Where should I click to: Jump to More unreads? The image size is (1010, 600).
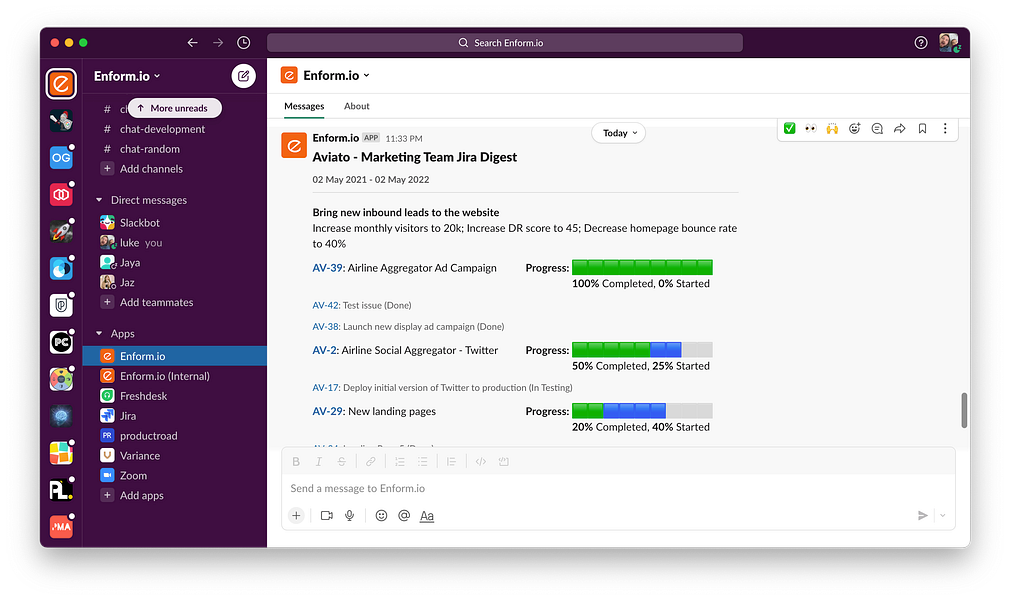pyautogui.click(x=175, y=108)
